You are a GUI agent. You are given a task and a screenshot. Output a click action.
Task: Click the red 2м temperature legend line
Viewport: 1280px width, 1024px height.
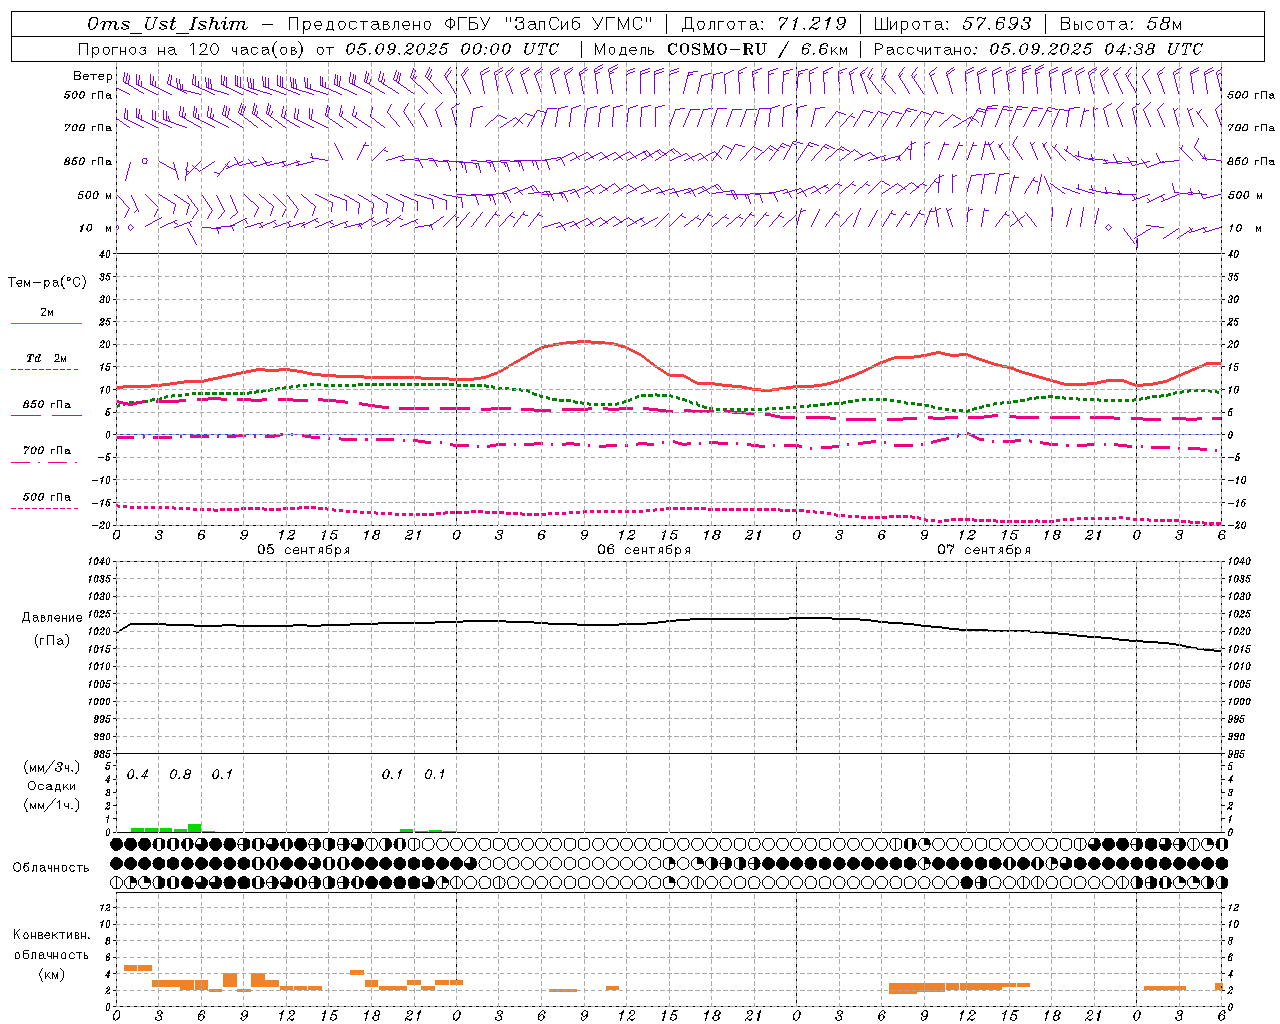coord(47,323)
